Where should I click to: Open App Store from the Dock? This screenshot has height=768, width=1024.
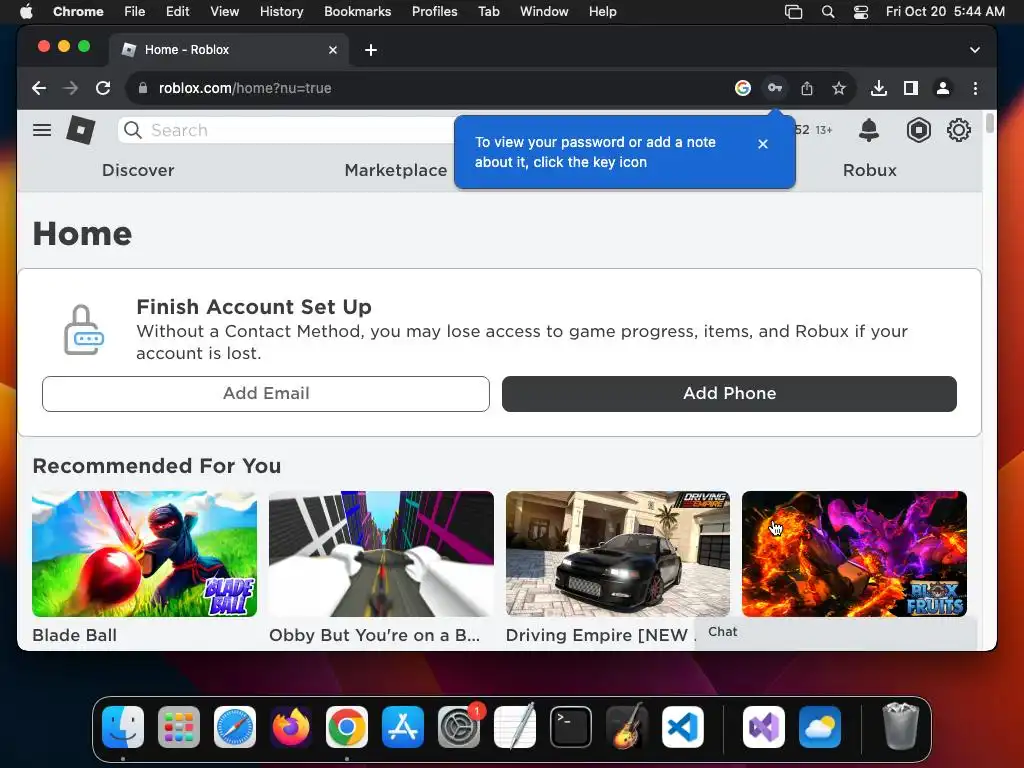point(402,726)
